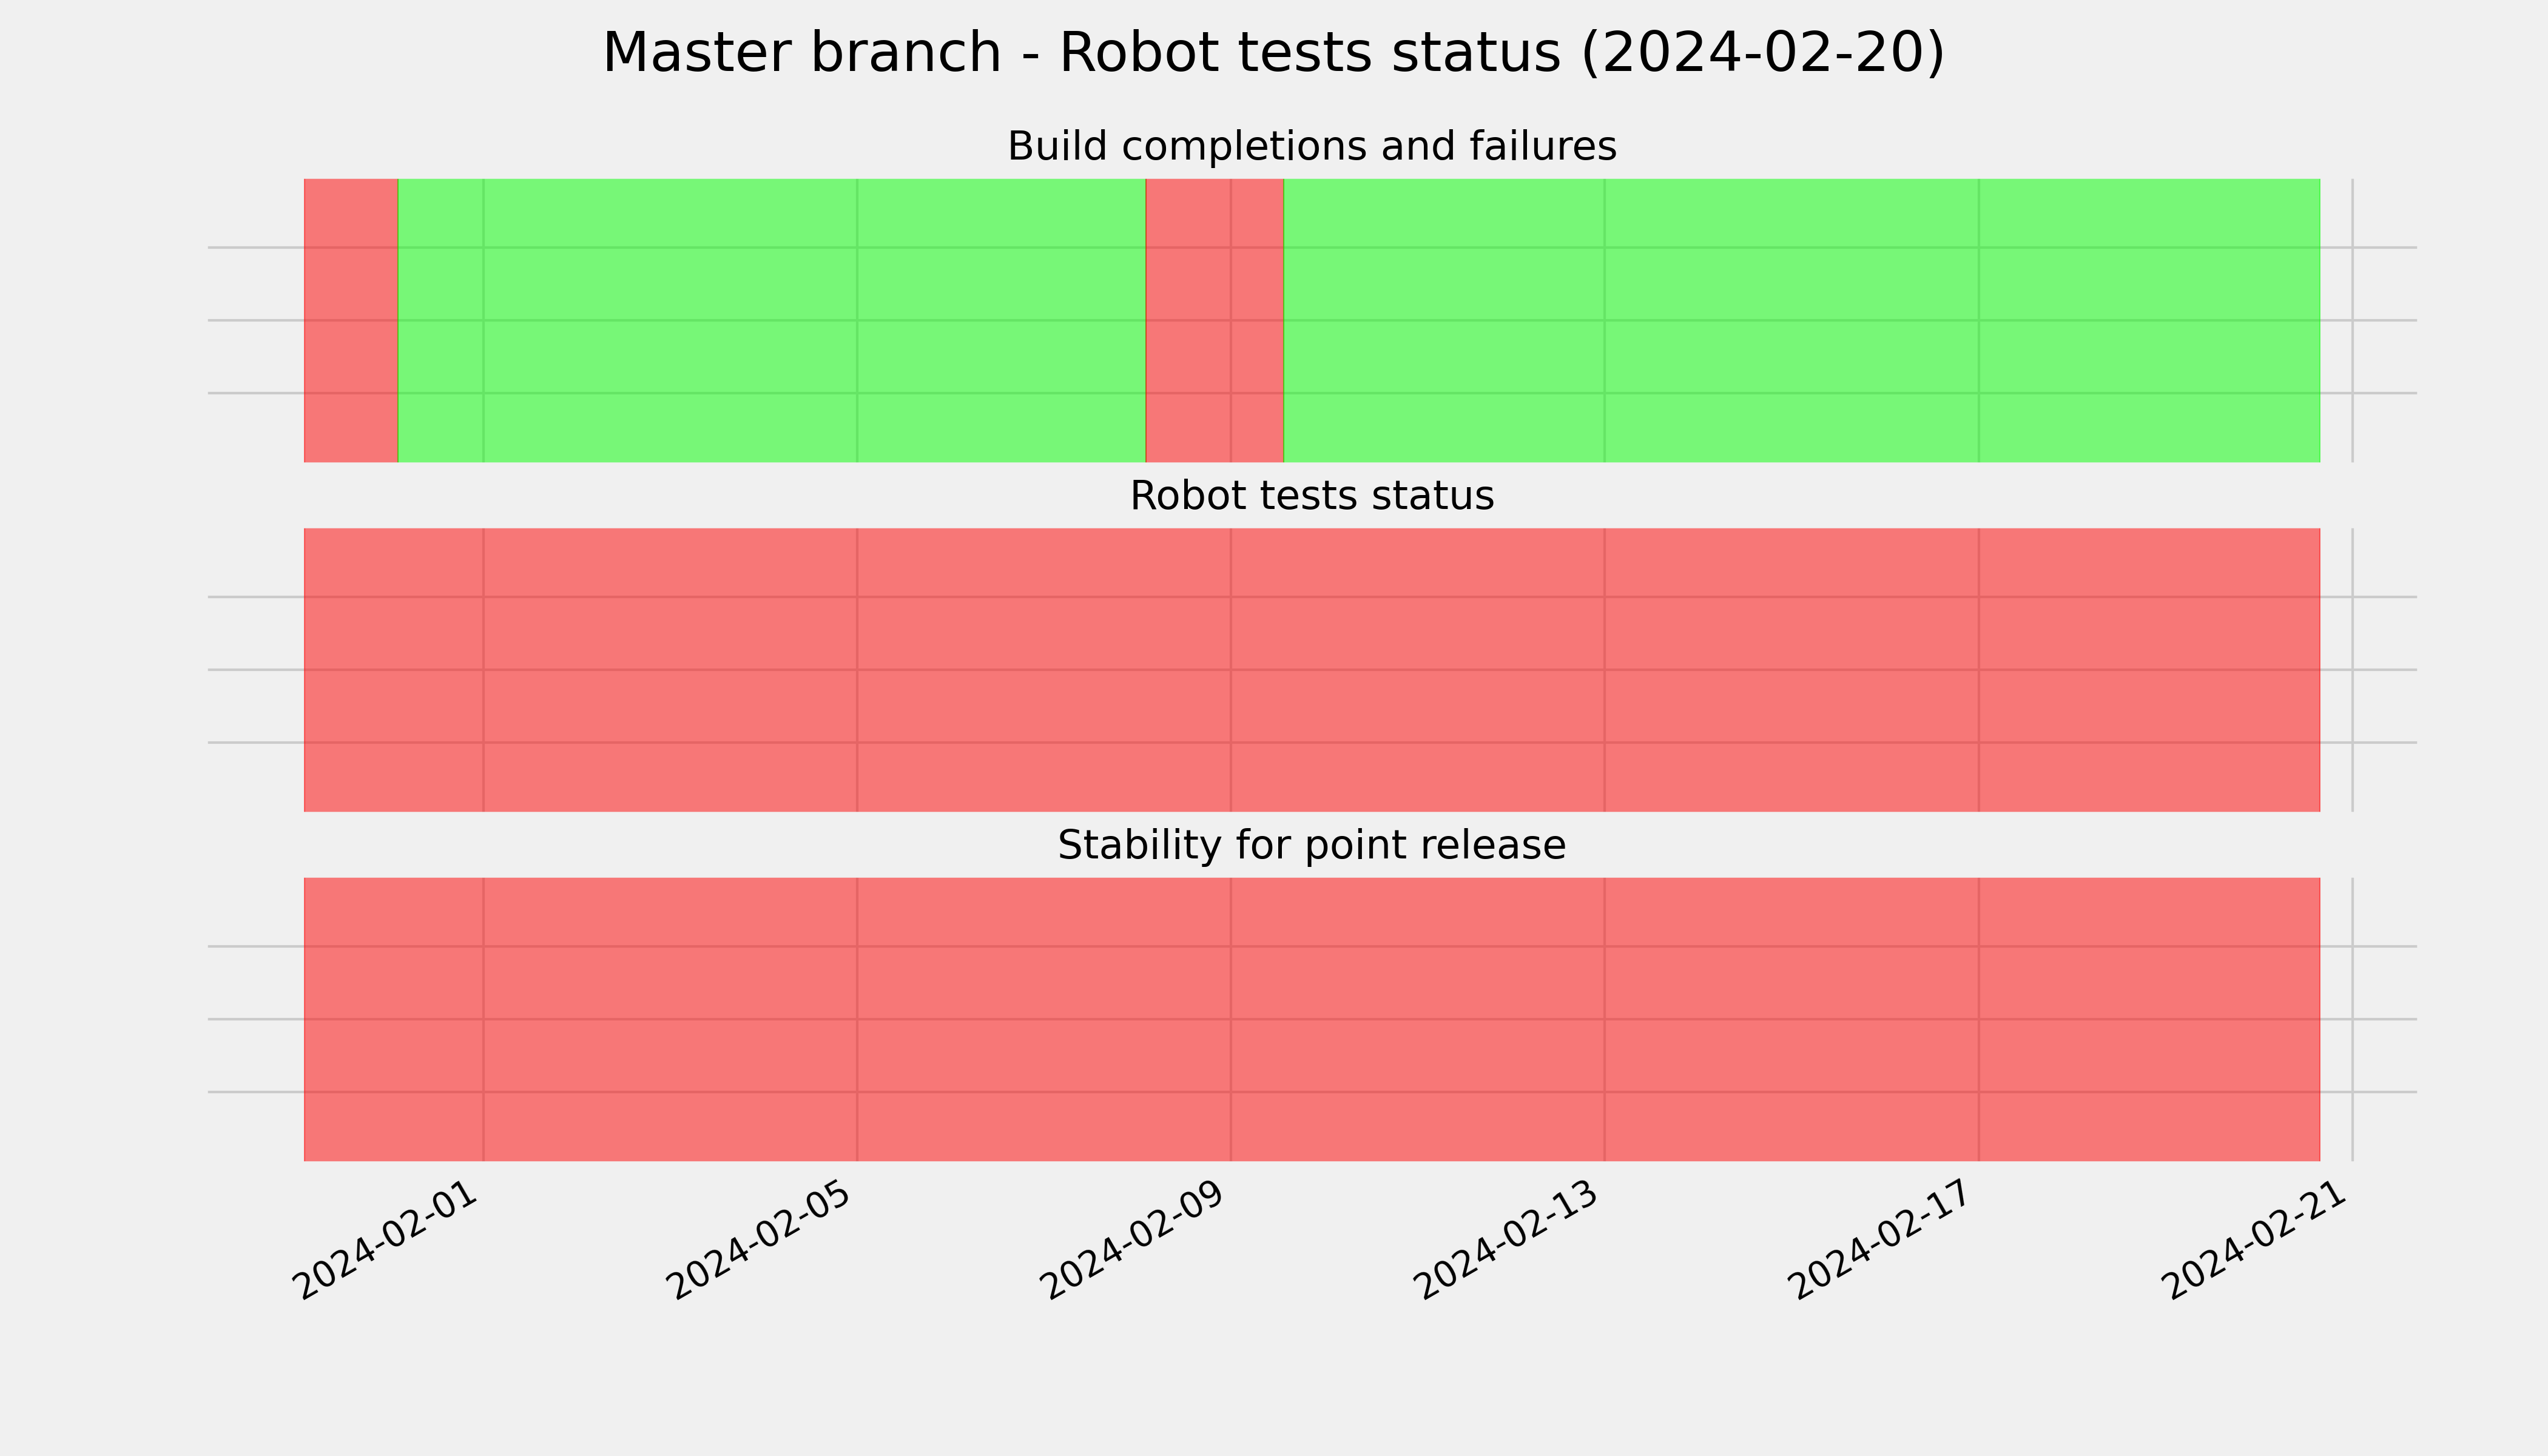Click the first red failure band in builds chart
2548x1456 pixels.
tap(351, 320)
